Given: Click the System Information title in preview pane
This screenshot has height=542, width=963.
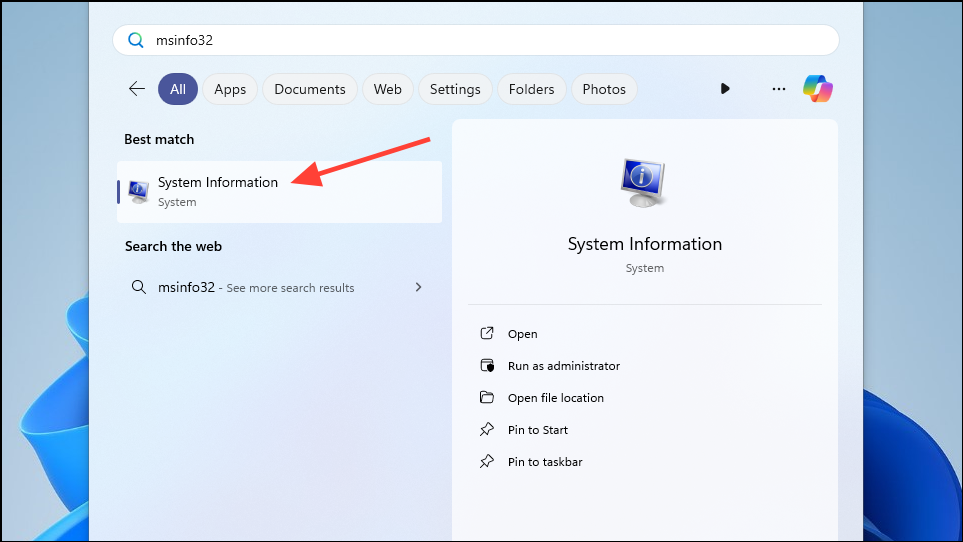Looking at the screenshot, I should pyautogui.click(x=645, y=244).
